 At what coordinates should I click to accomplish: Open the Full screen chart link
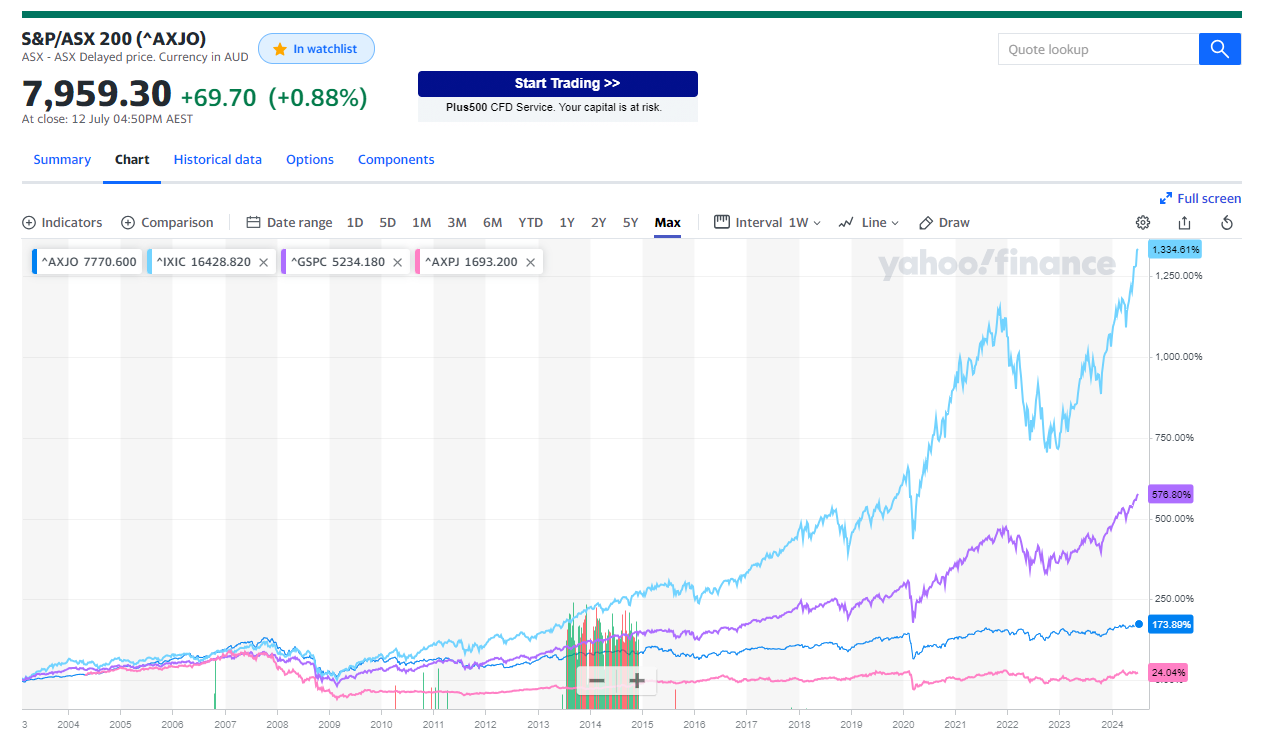pyautogui.click(x=1200, y=199)
